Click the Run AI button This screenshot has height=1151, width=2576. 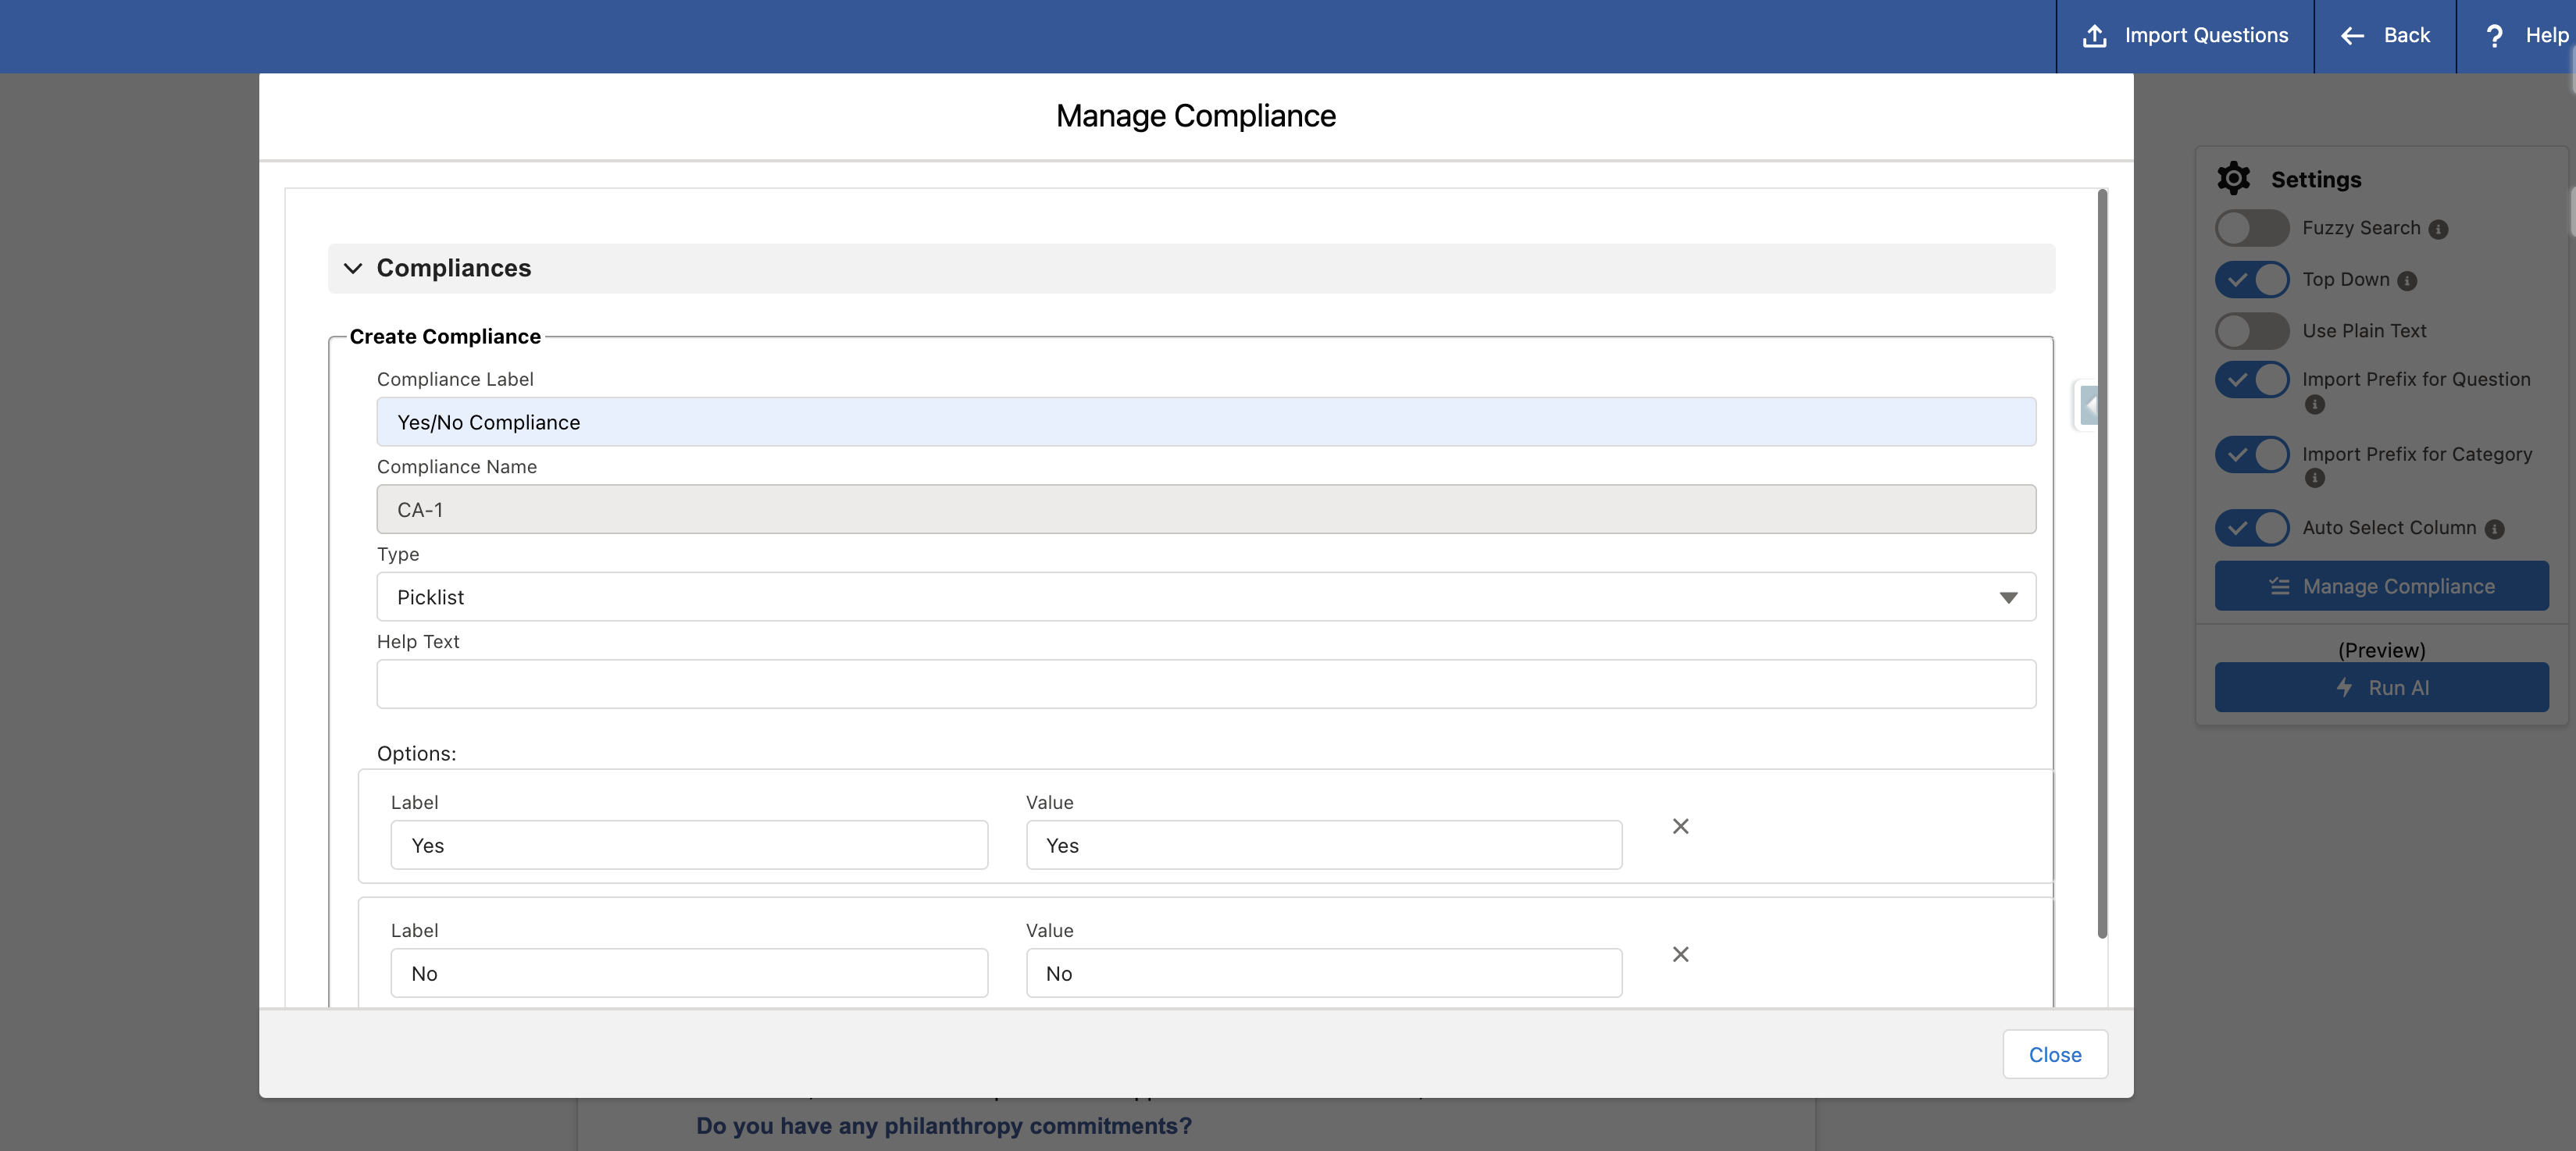(x=2381, y=687)
